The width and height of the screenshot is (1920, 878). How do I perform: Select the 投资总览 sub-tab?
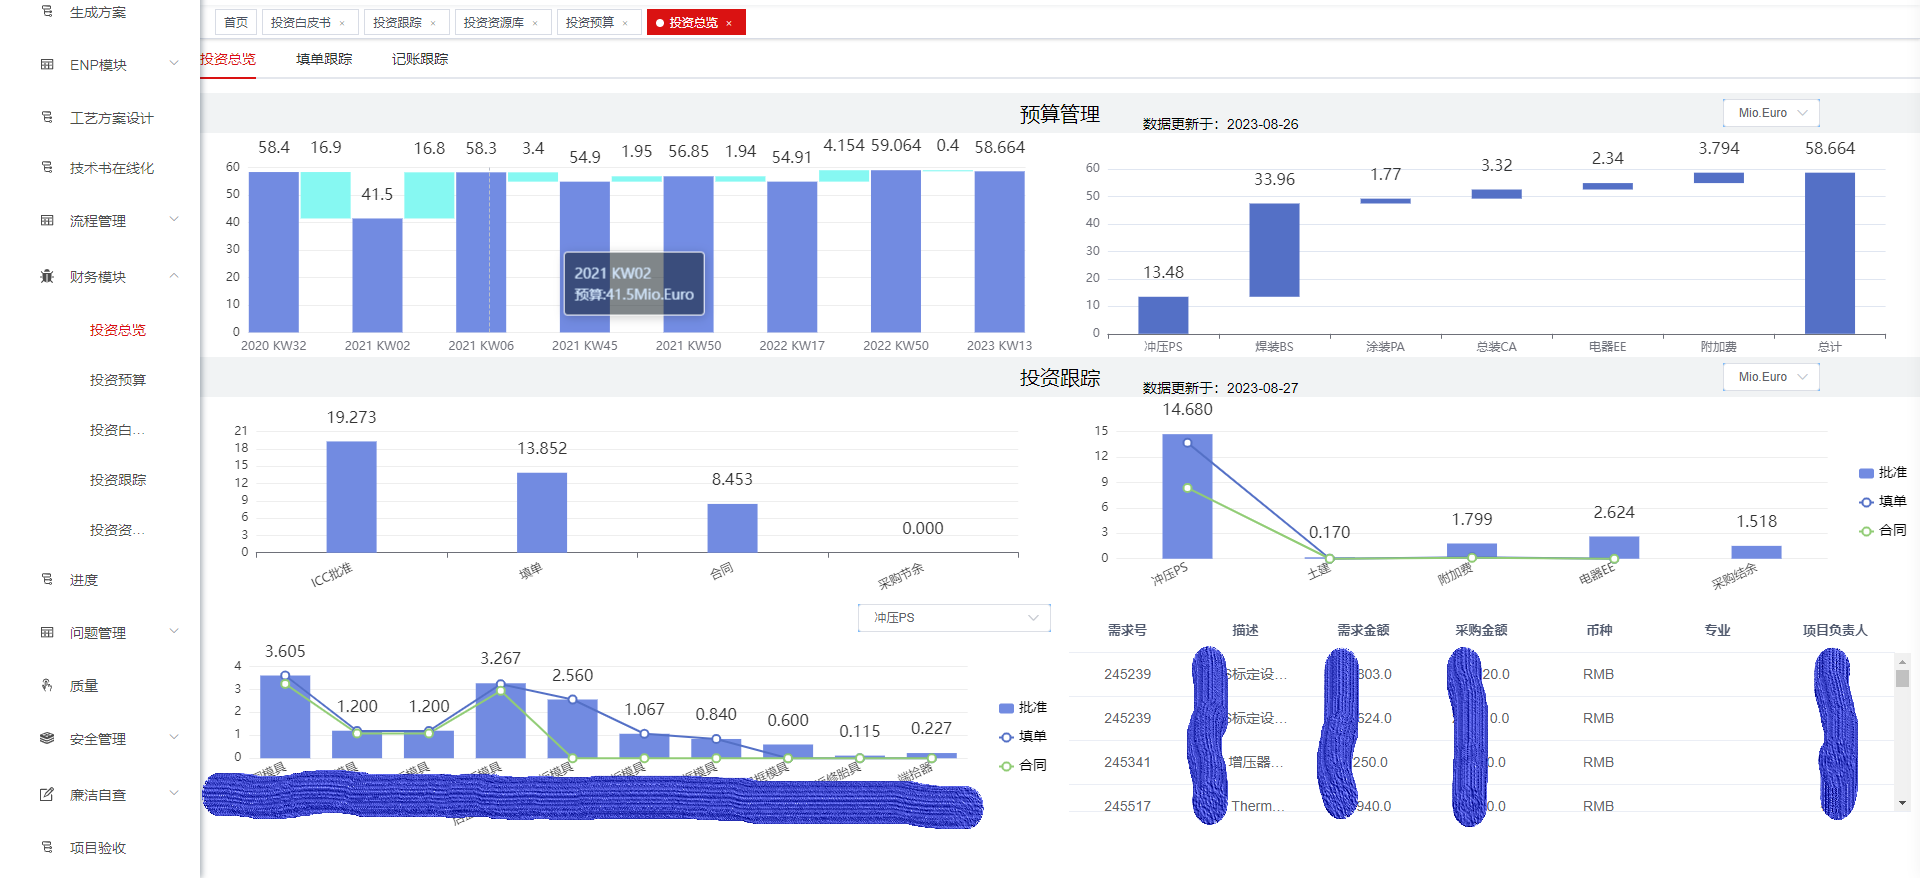228,59
